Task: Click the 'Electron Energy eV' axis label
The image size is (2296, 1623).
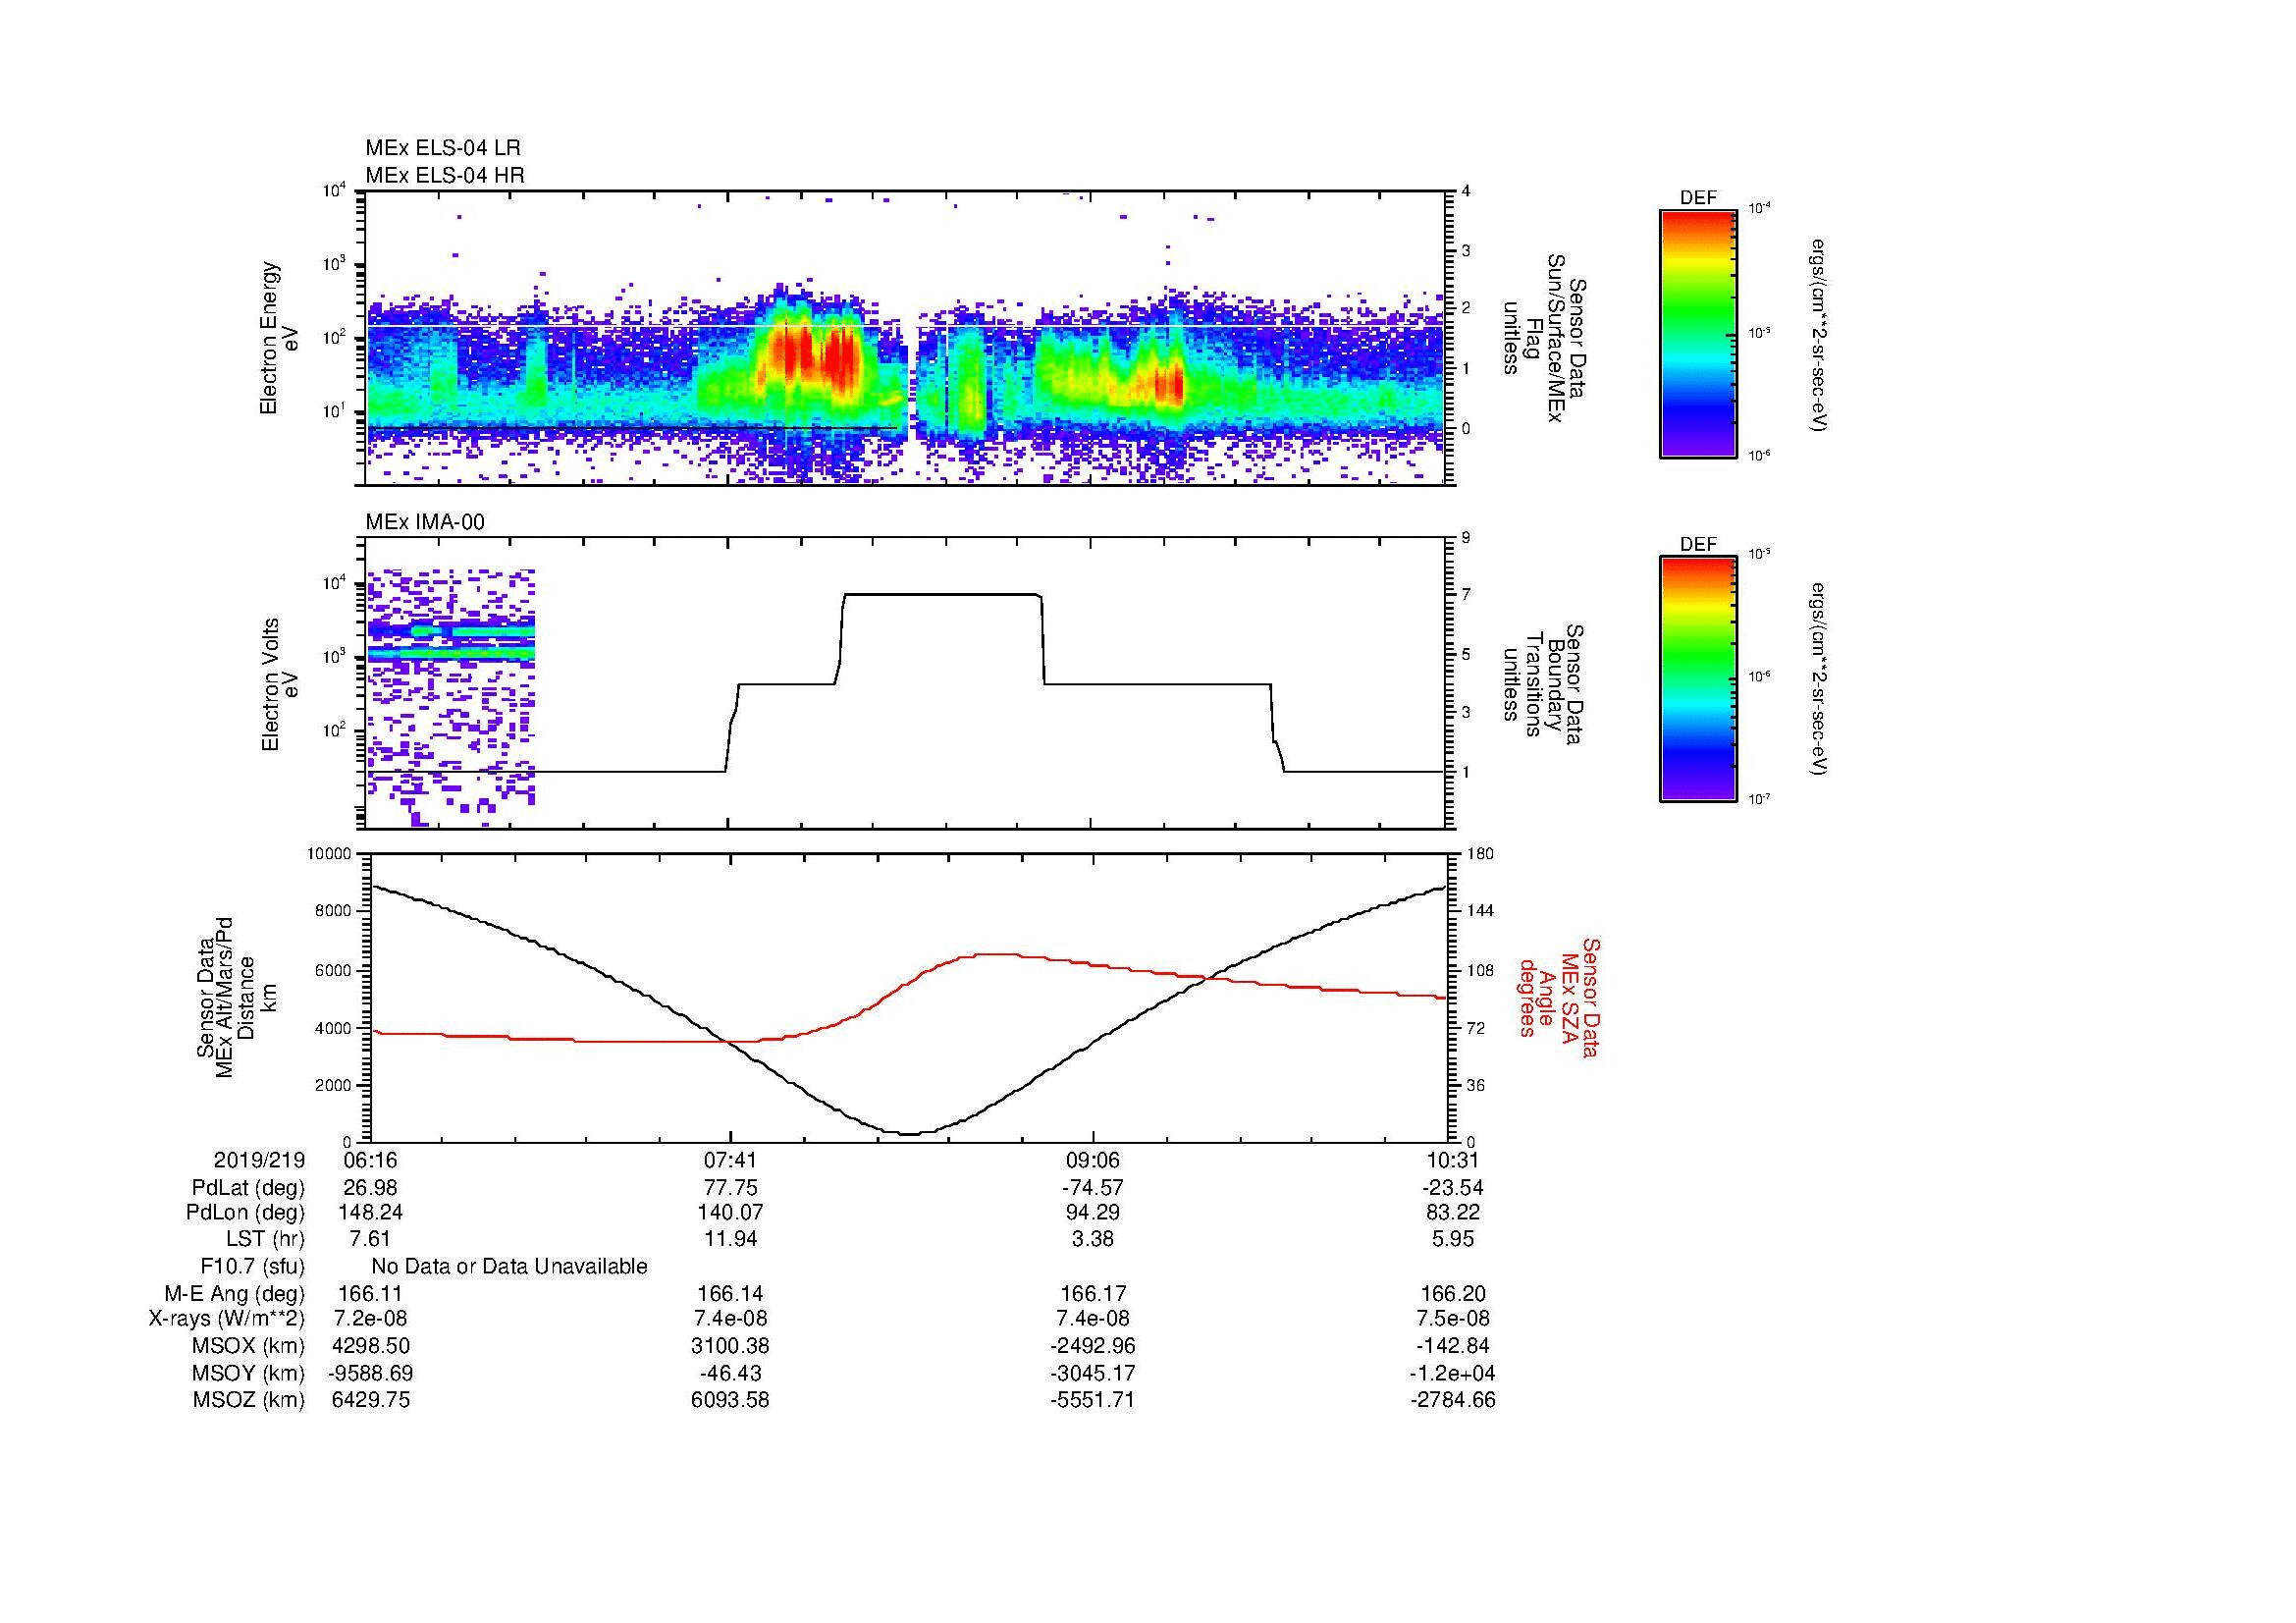Action: point(280,338)
